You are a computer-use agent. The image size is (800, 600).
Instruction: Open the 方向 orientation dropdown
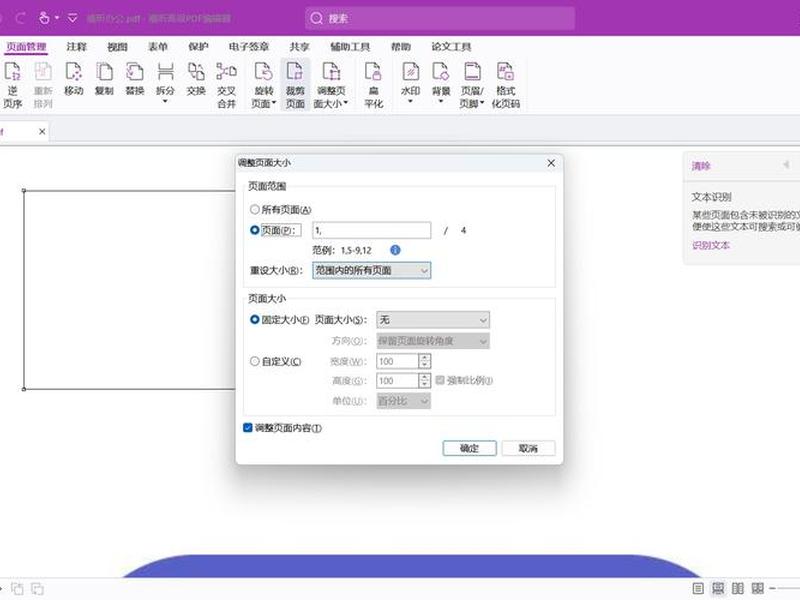[x=433, y=341]
